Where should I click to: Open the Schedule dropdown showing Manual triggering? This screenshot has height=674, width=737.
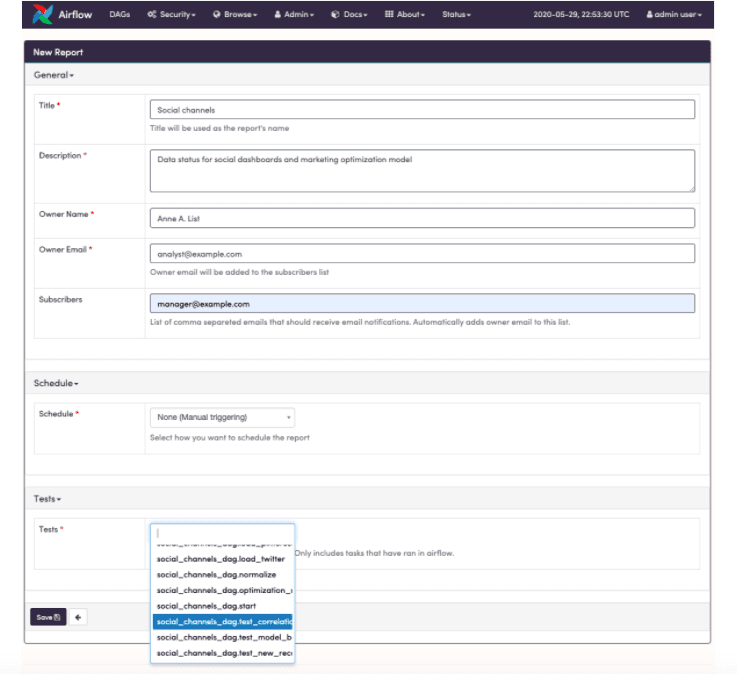tap(222, 417)
